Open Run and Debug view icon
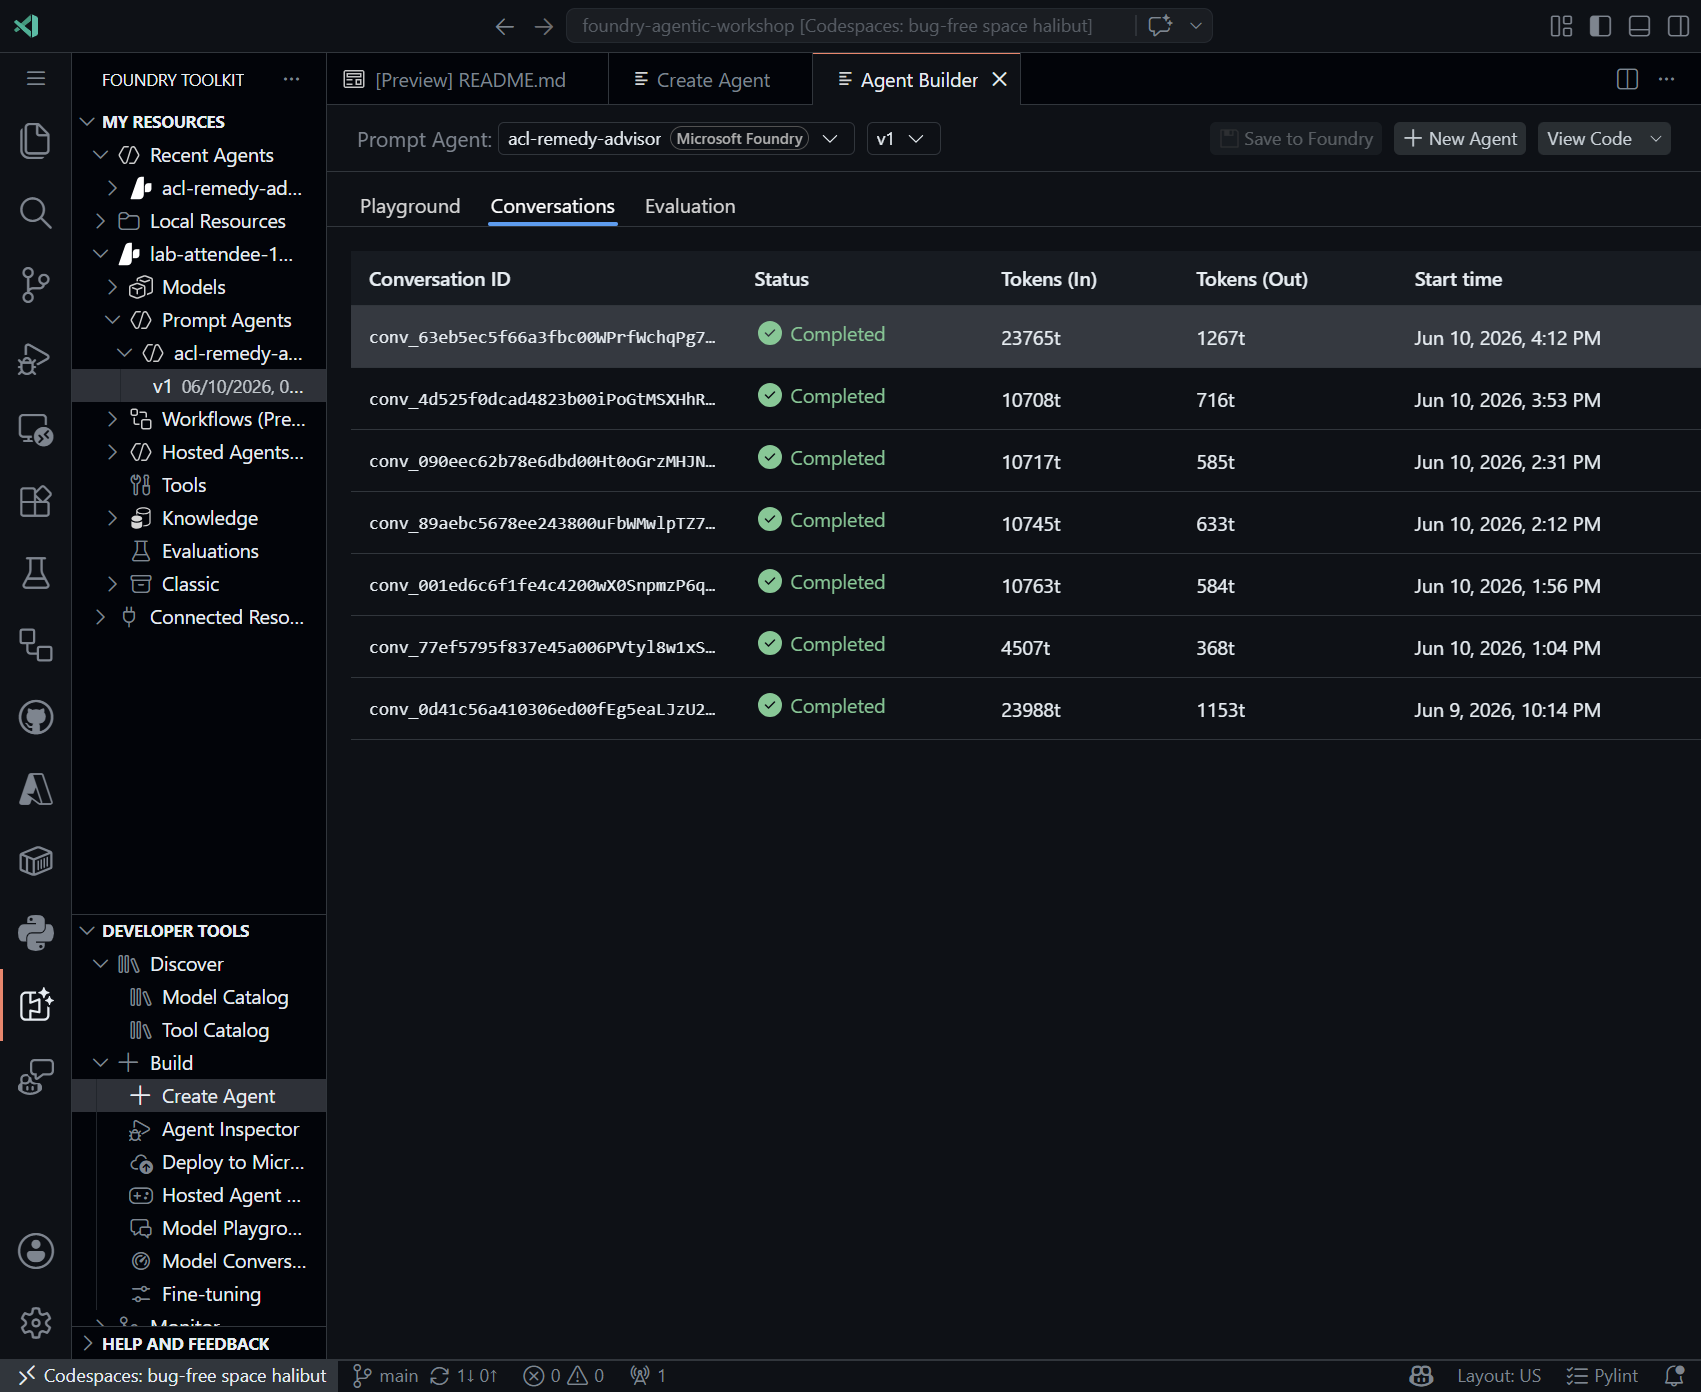The image size is (1701, 1392). [36, 357]
